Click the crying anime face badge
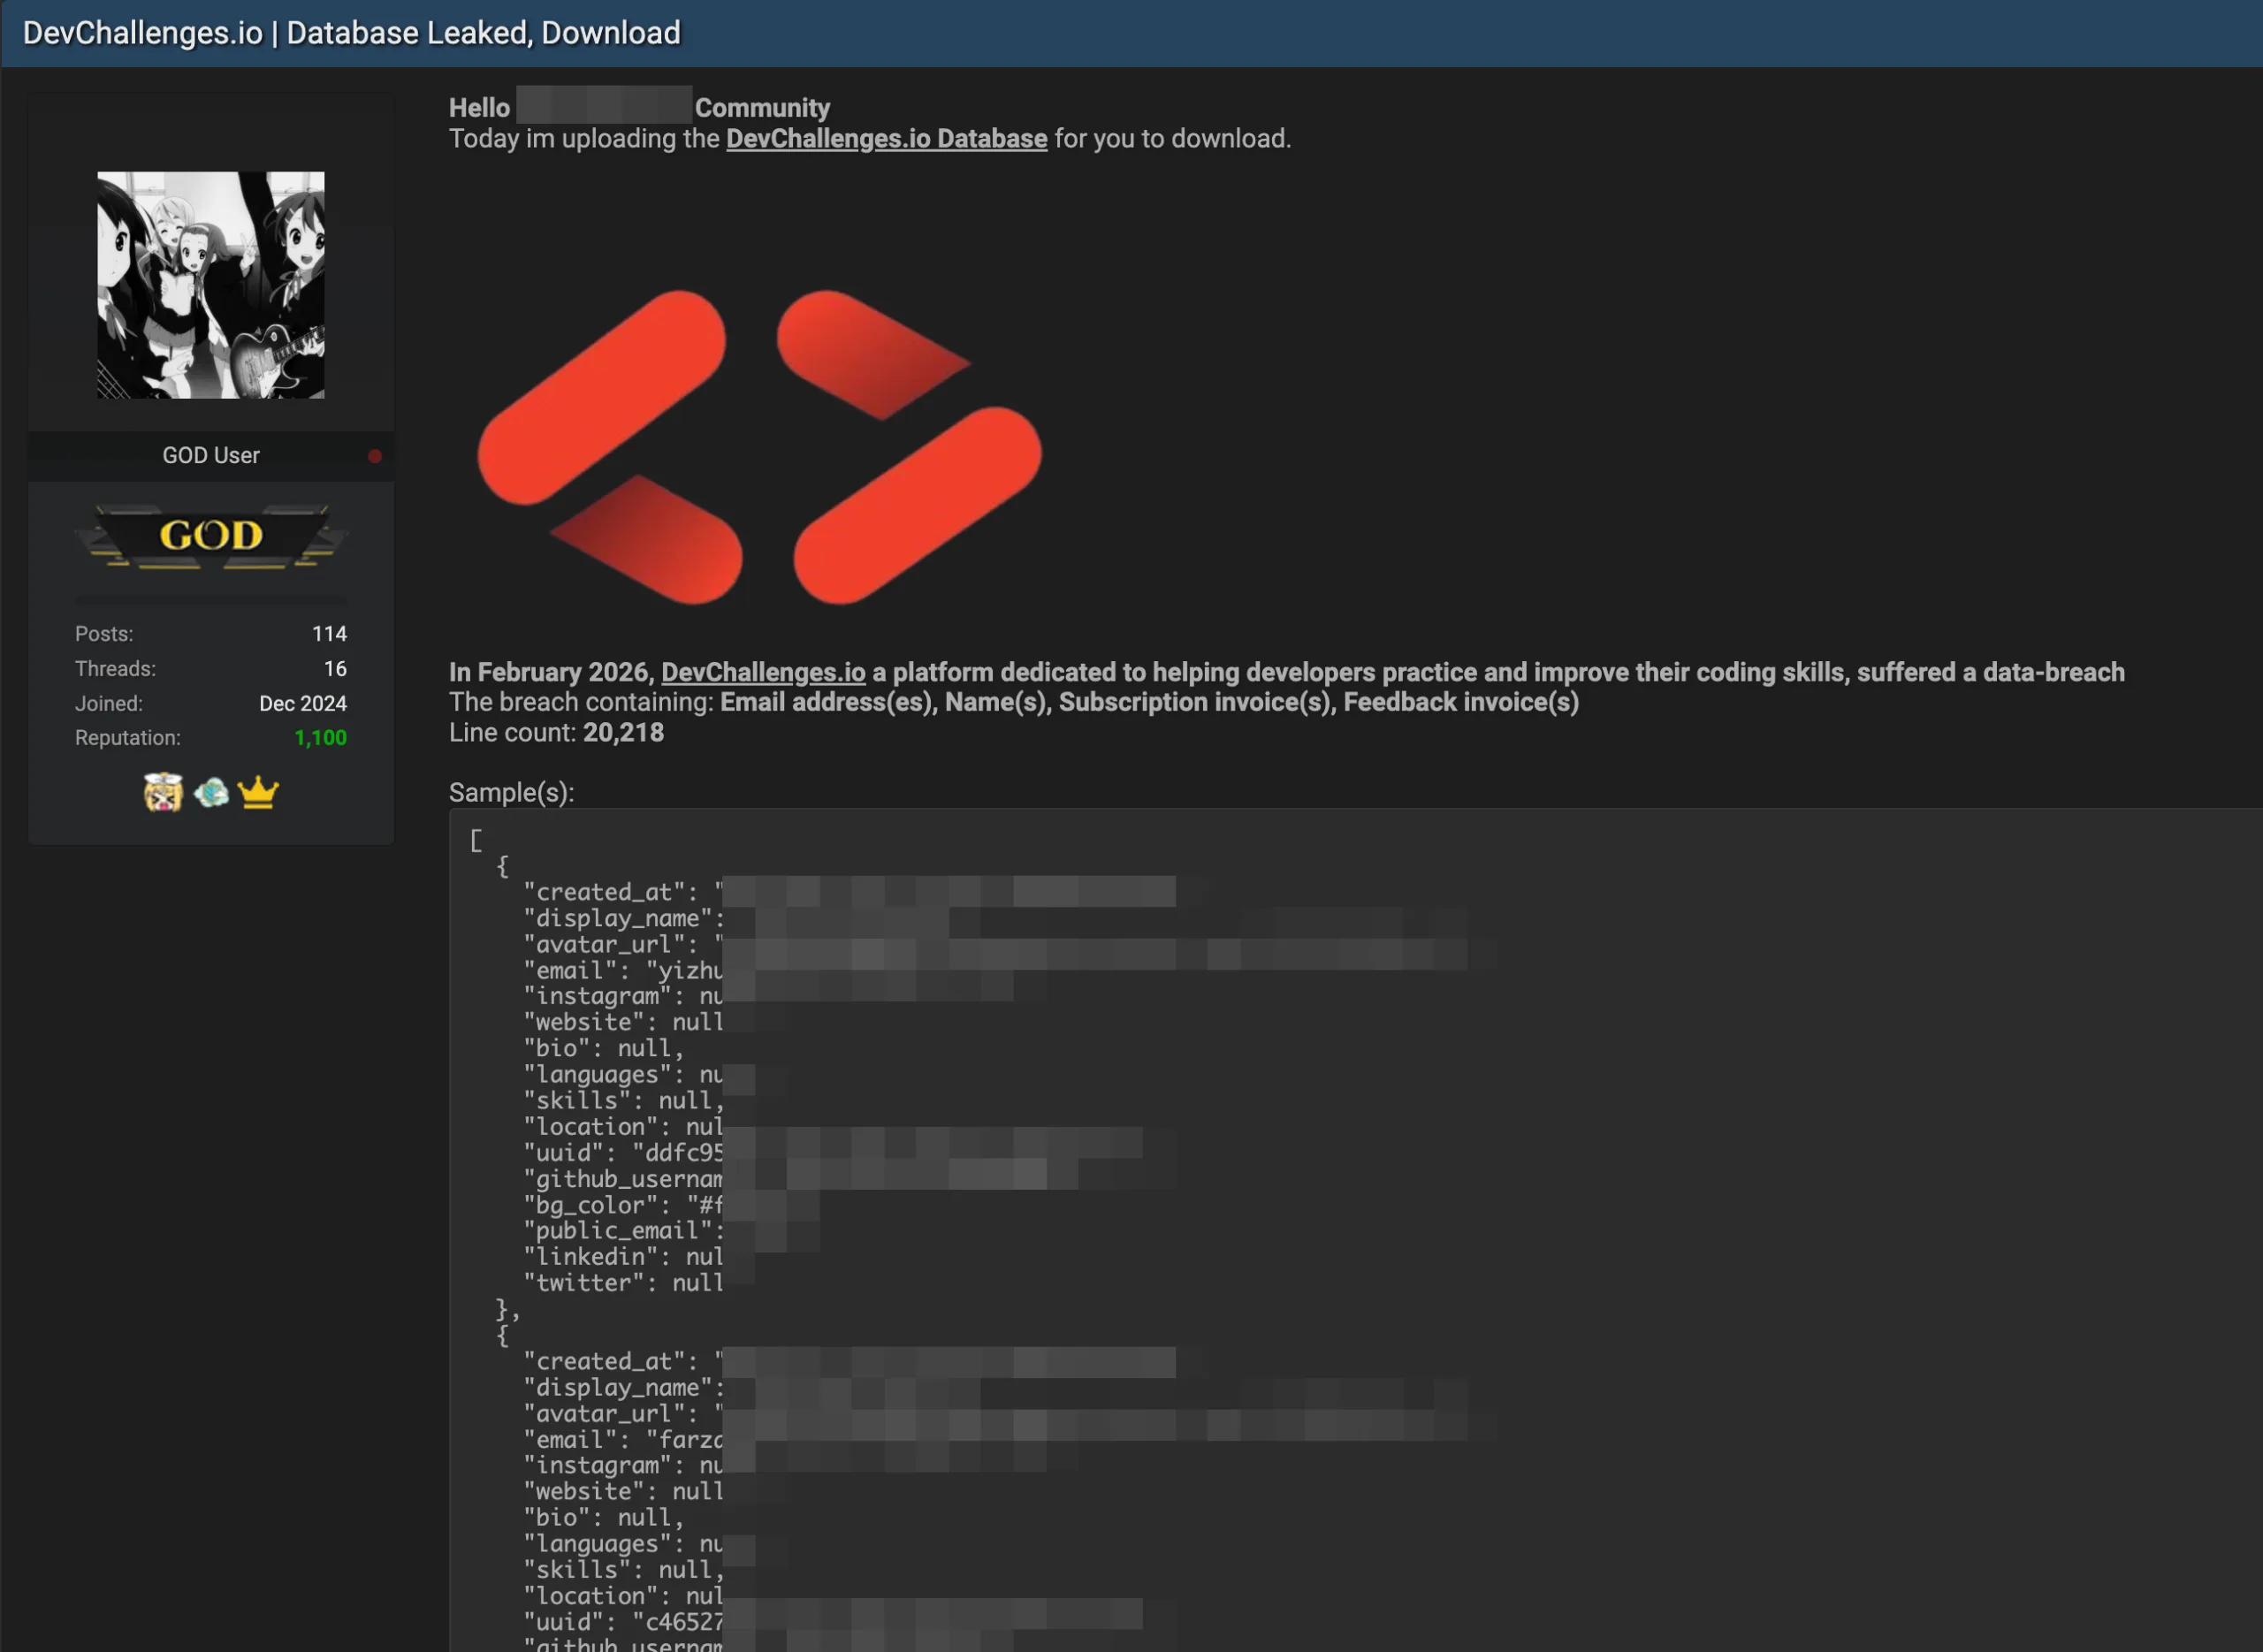The image size is (2263, 1652). click(x=163, y=793)
